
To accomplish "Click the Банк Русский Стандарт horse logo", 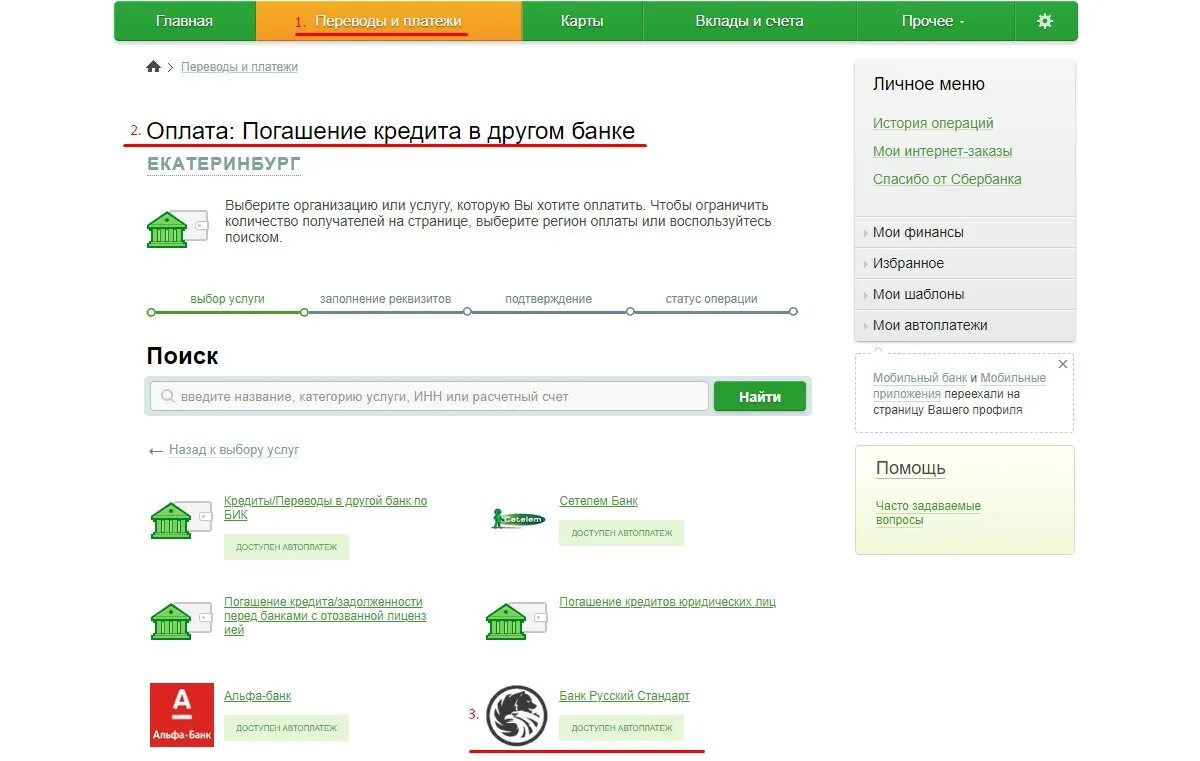I will click(515, 714).
